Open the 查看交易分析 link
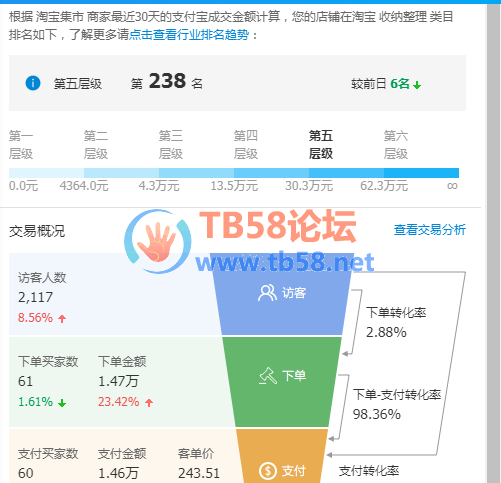 430,230
